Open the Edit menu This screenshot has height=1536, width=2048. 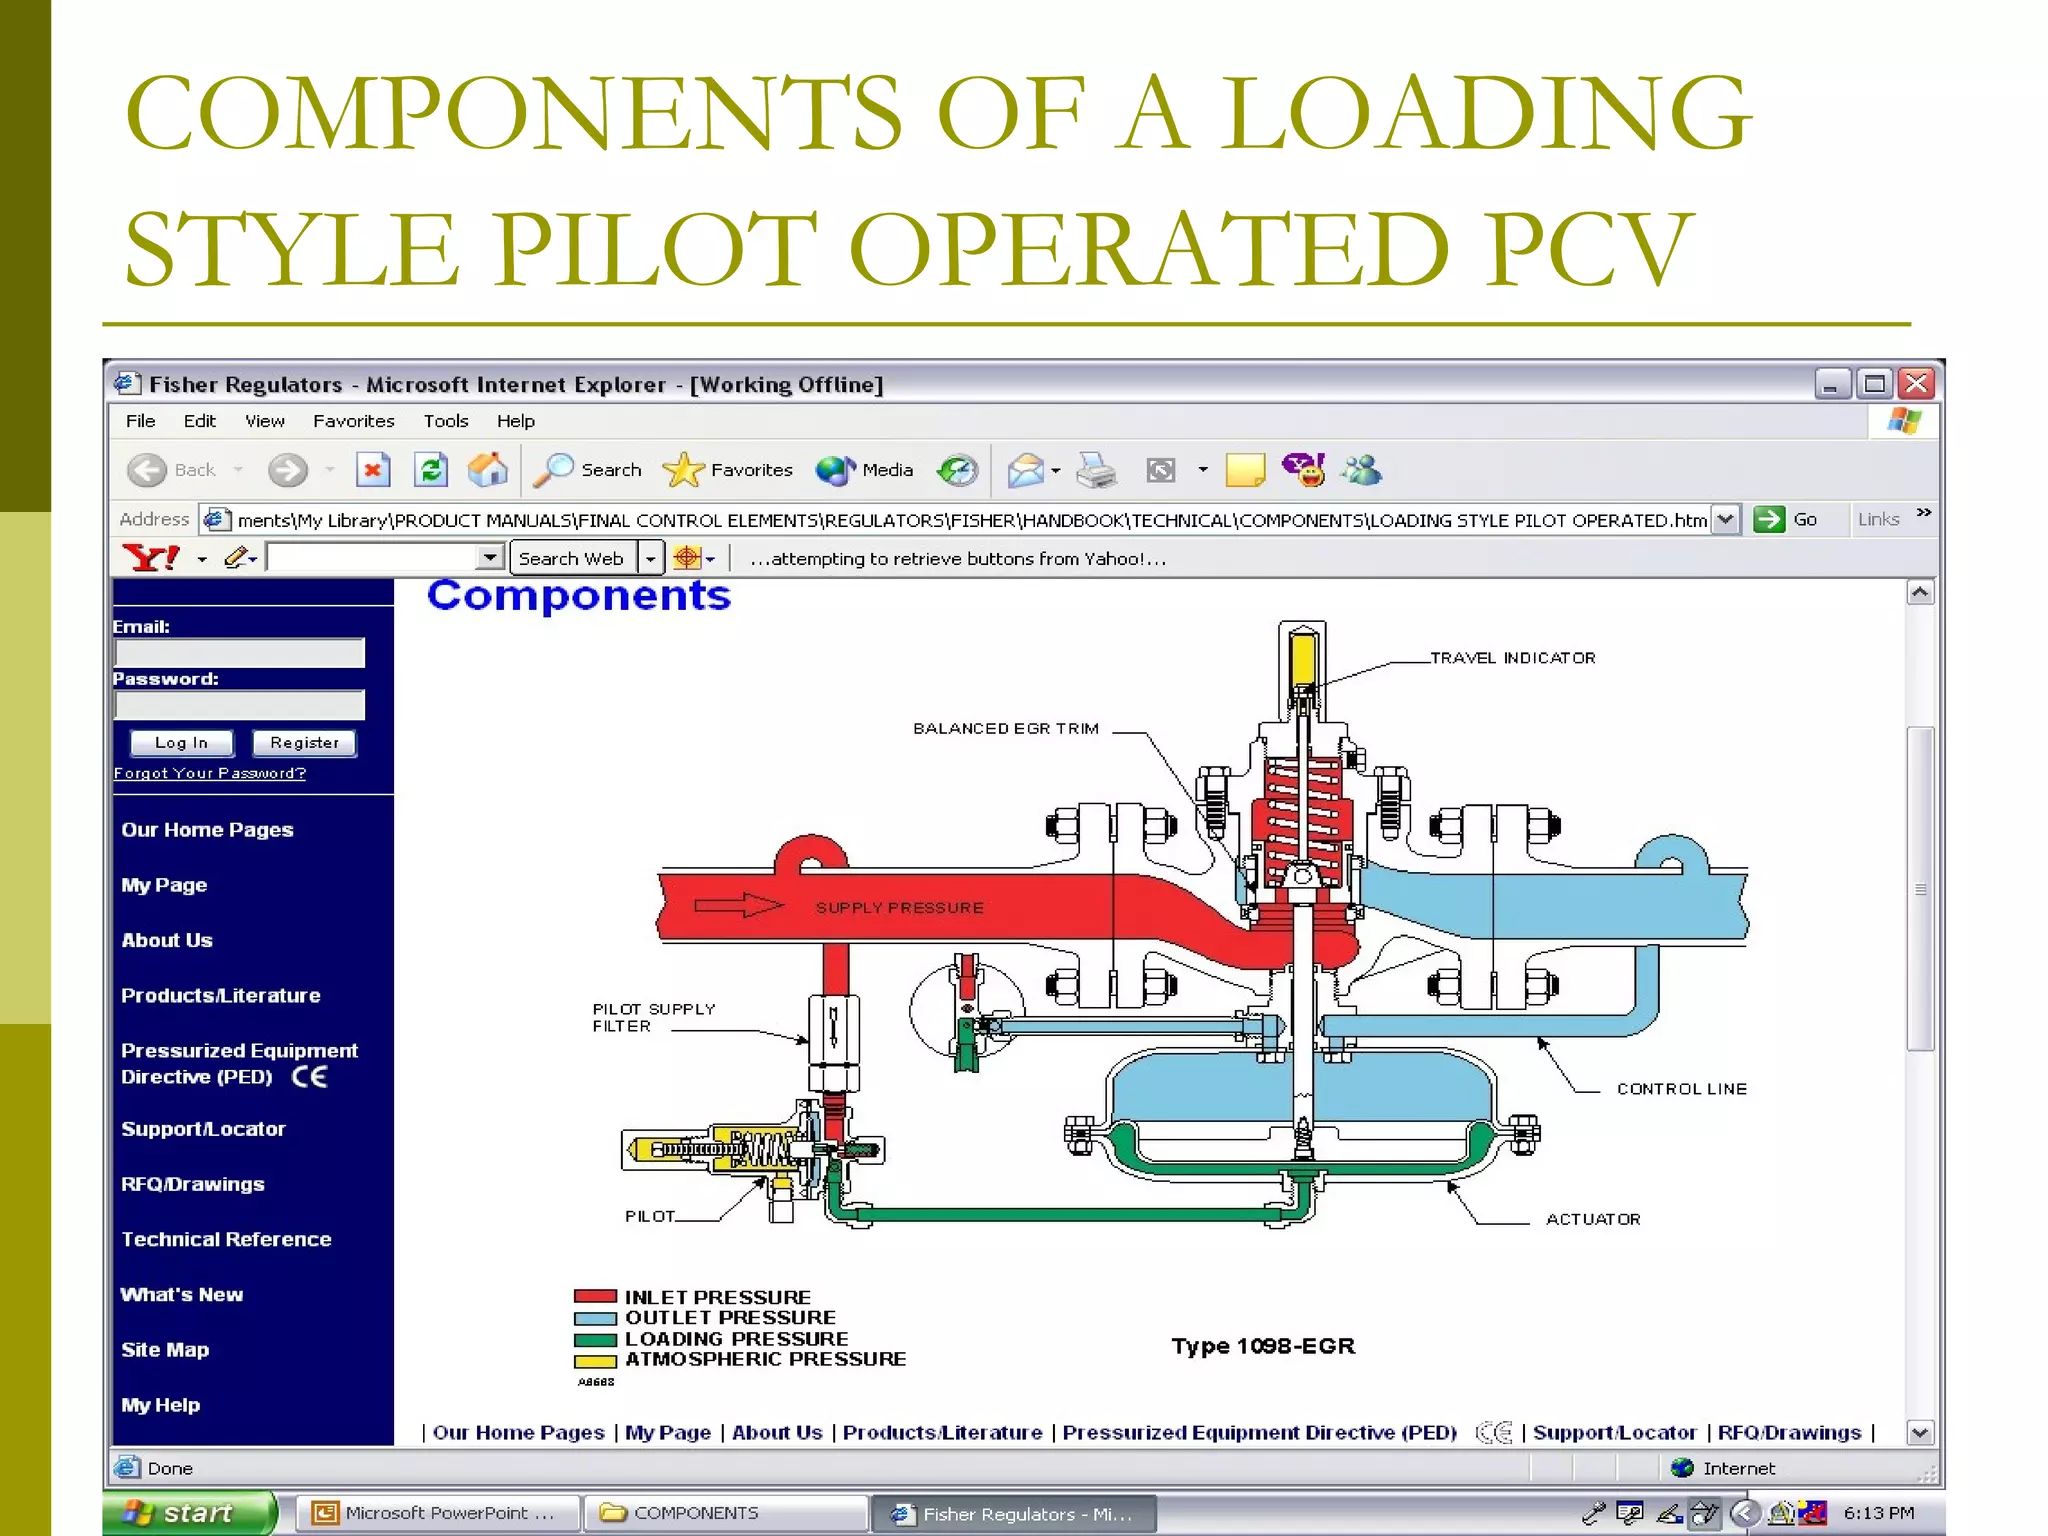pyautogui.click(x=199, y=421)
